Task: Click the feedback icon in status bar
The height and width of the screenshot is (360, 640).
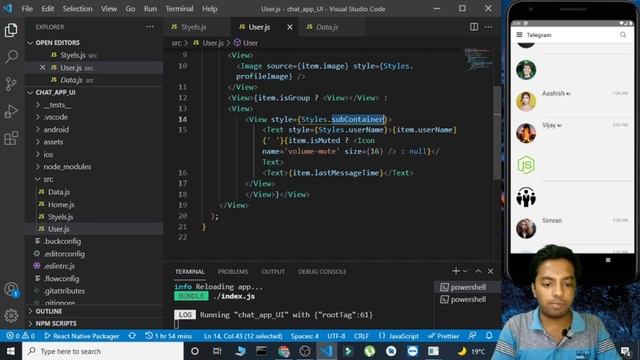Action: (472, 336)
